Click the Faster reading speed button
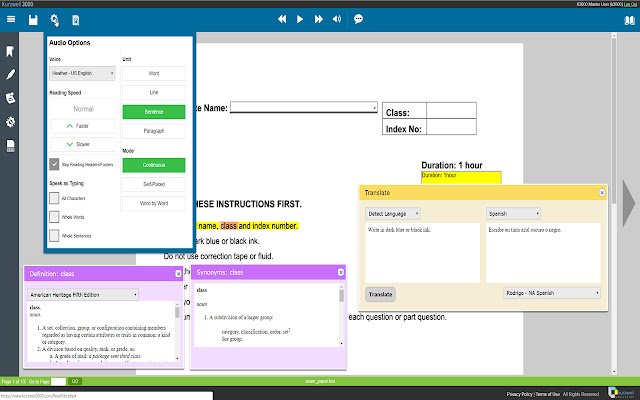Screen dimensions: 640x400 pyautogui.click(x=82, y=126)
